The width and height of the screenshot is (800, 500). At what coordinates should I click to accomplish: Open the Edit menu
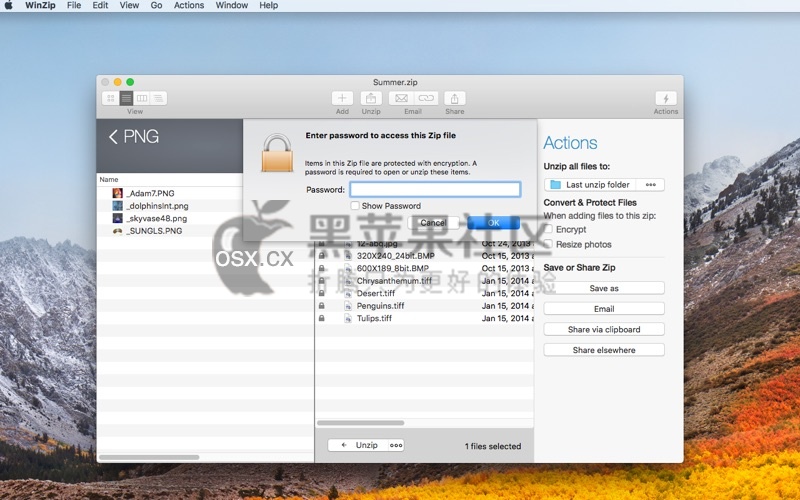click(100, 5)
